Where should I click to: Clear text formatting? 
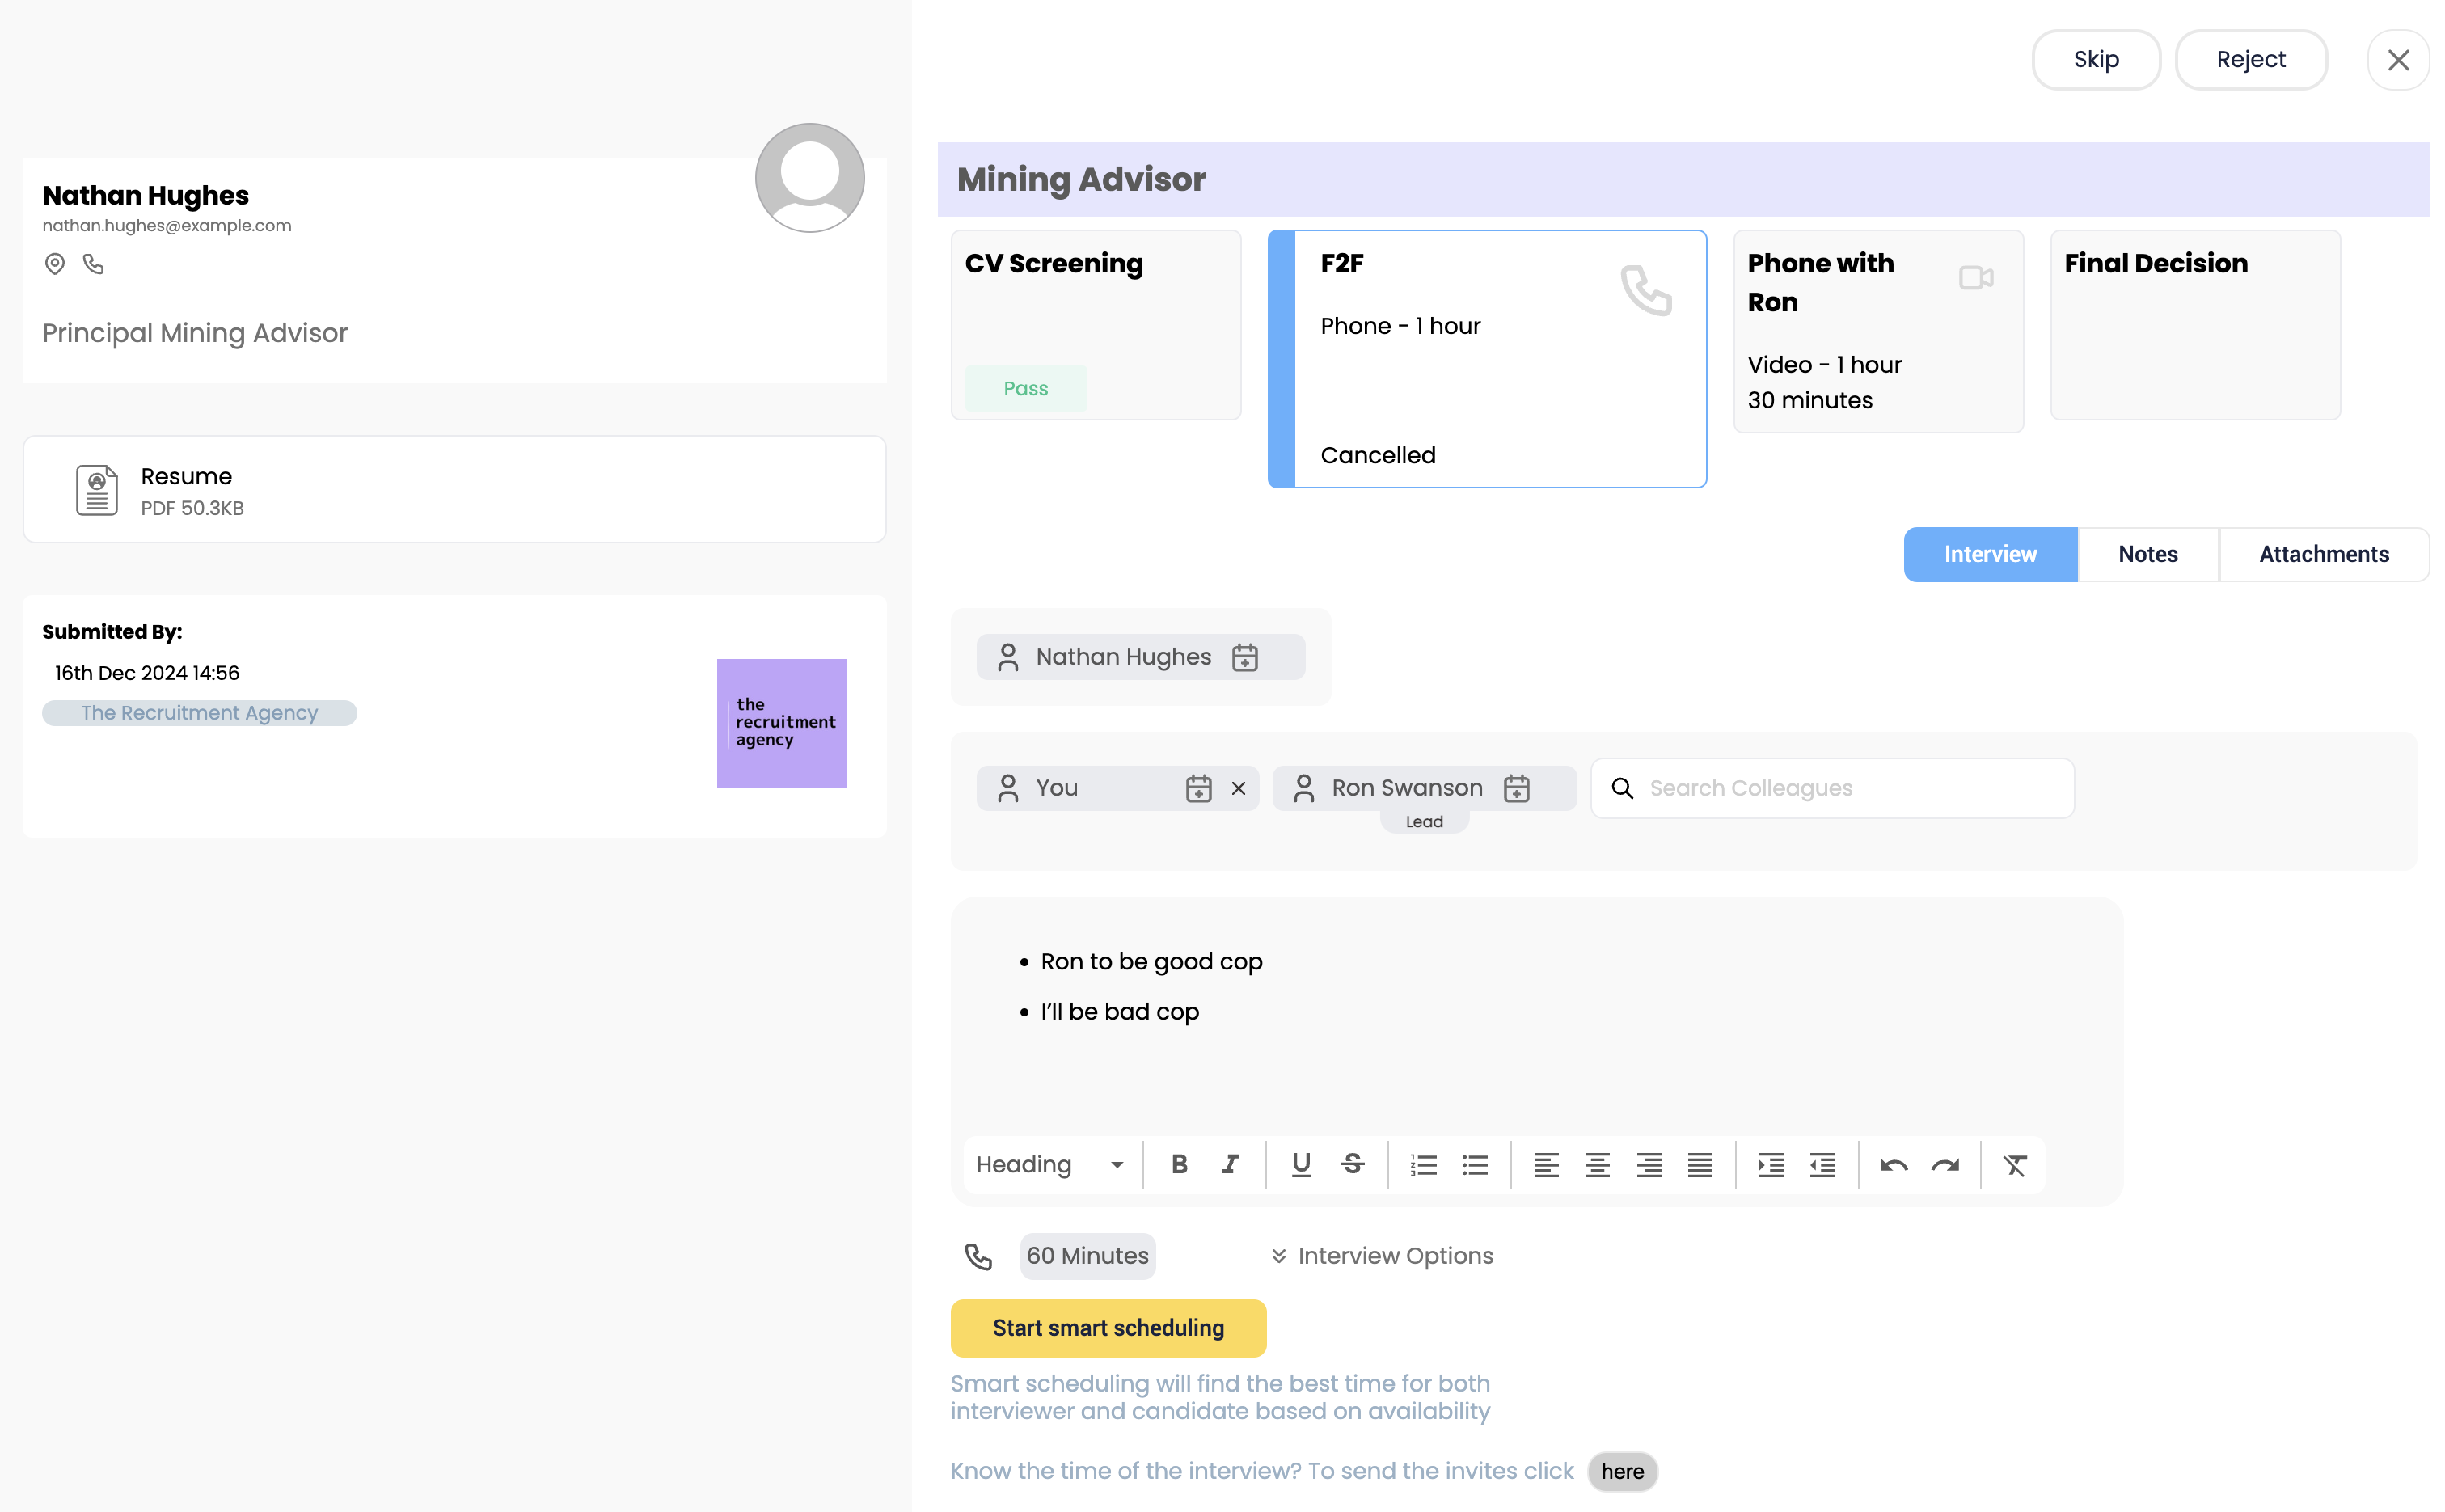(x=2015, y=1164)
